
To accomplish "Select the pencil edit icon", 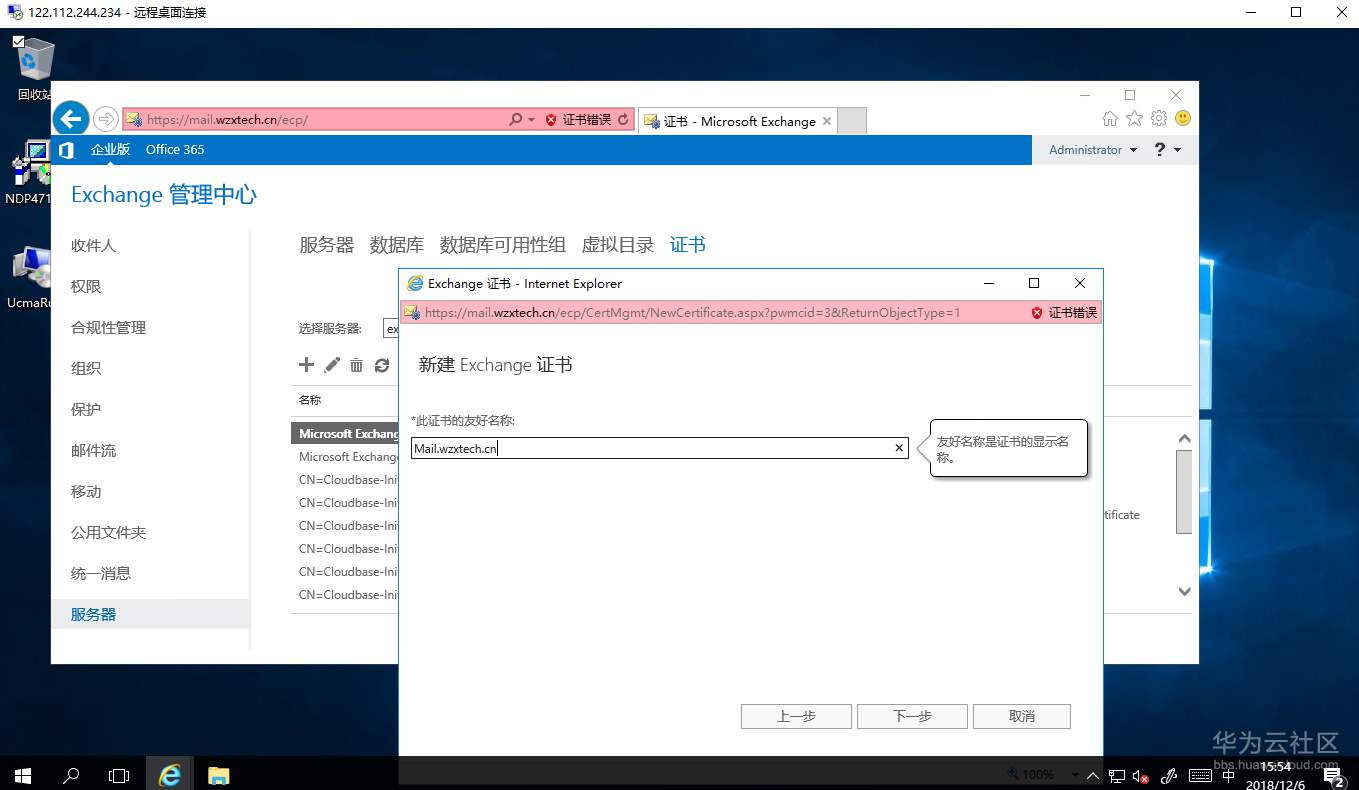I will [x=332, y=365].
